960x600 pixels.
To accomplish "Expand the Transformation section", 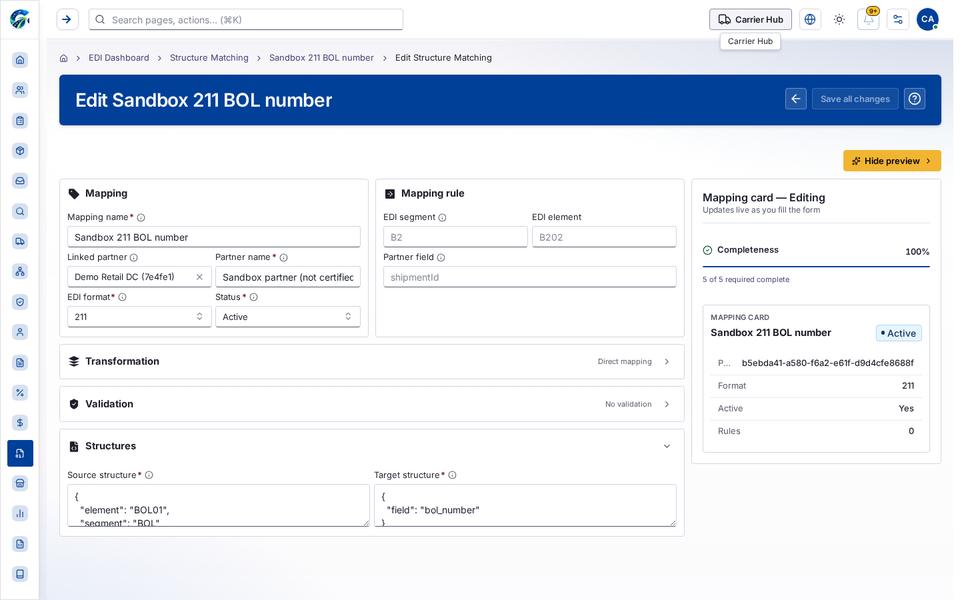I will tap(372, 362).
